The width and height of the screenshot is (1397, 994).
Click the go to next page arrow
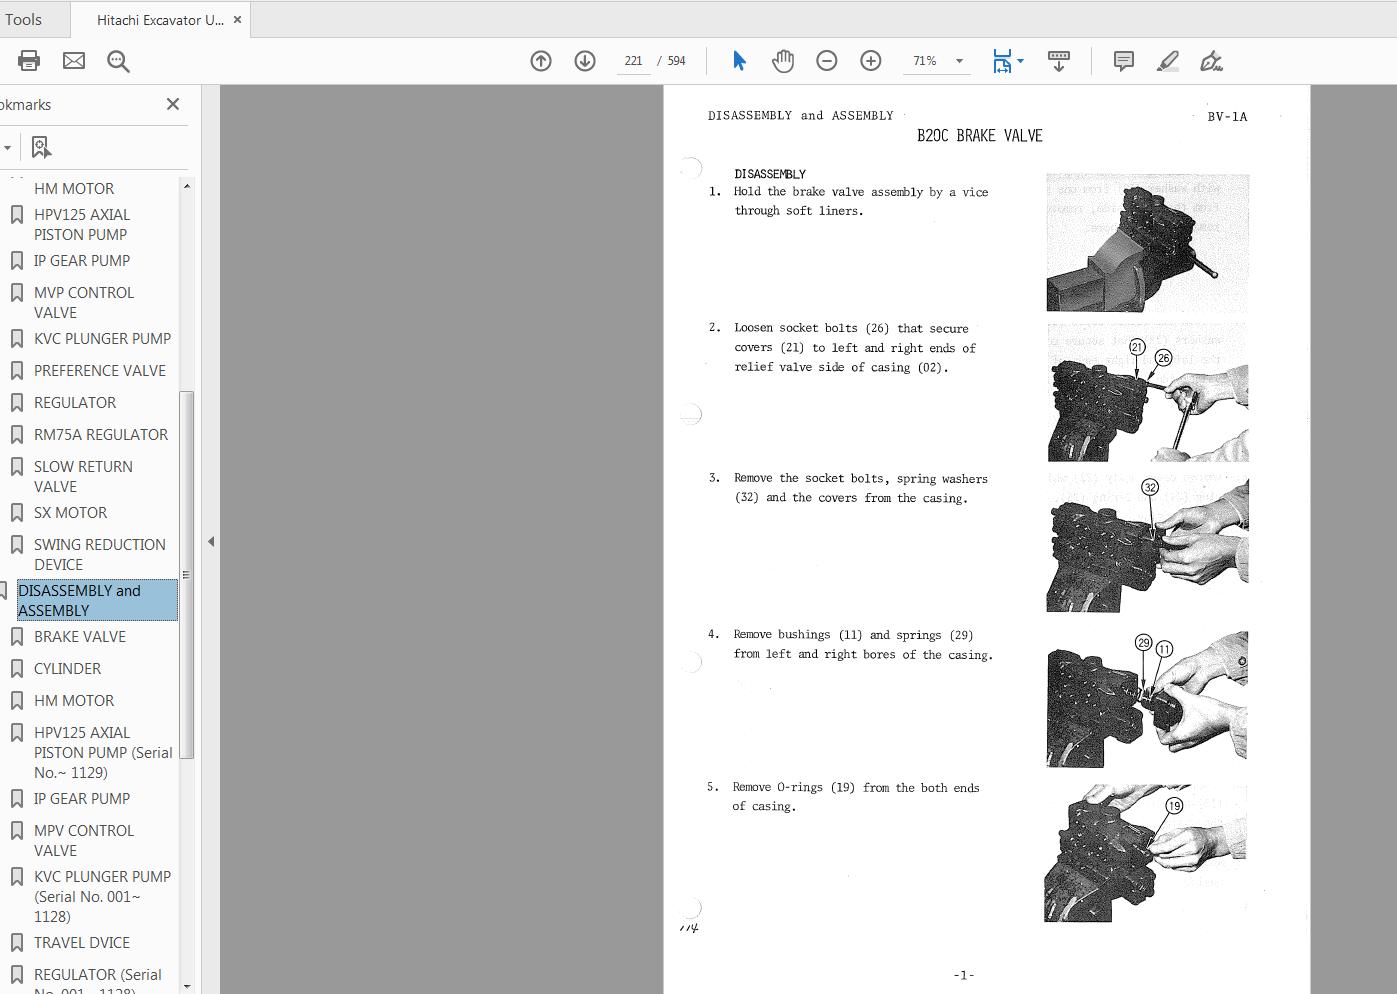[x=584, y=61]
